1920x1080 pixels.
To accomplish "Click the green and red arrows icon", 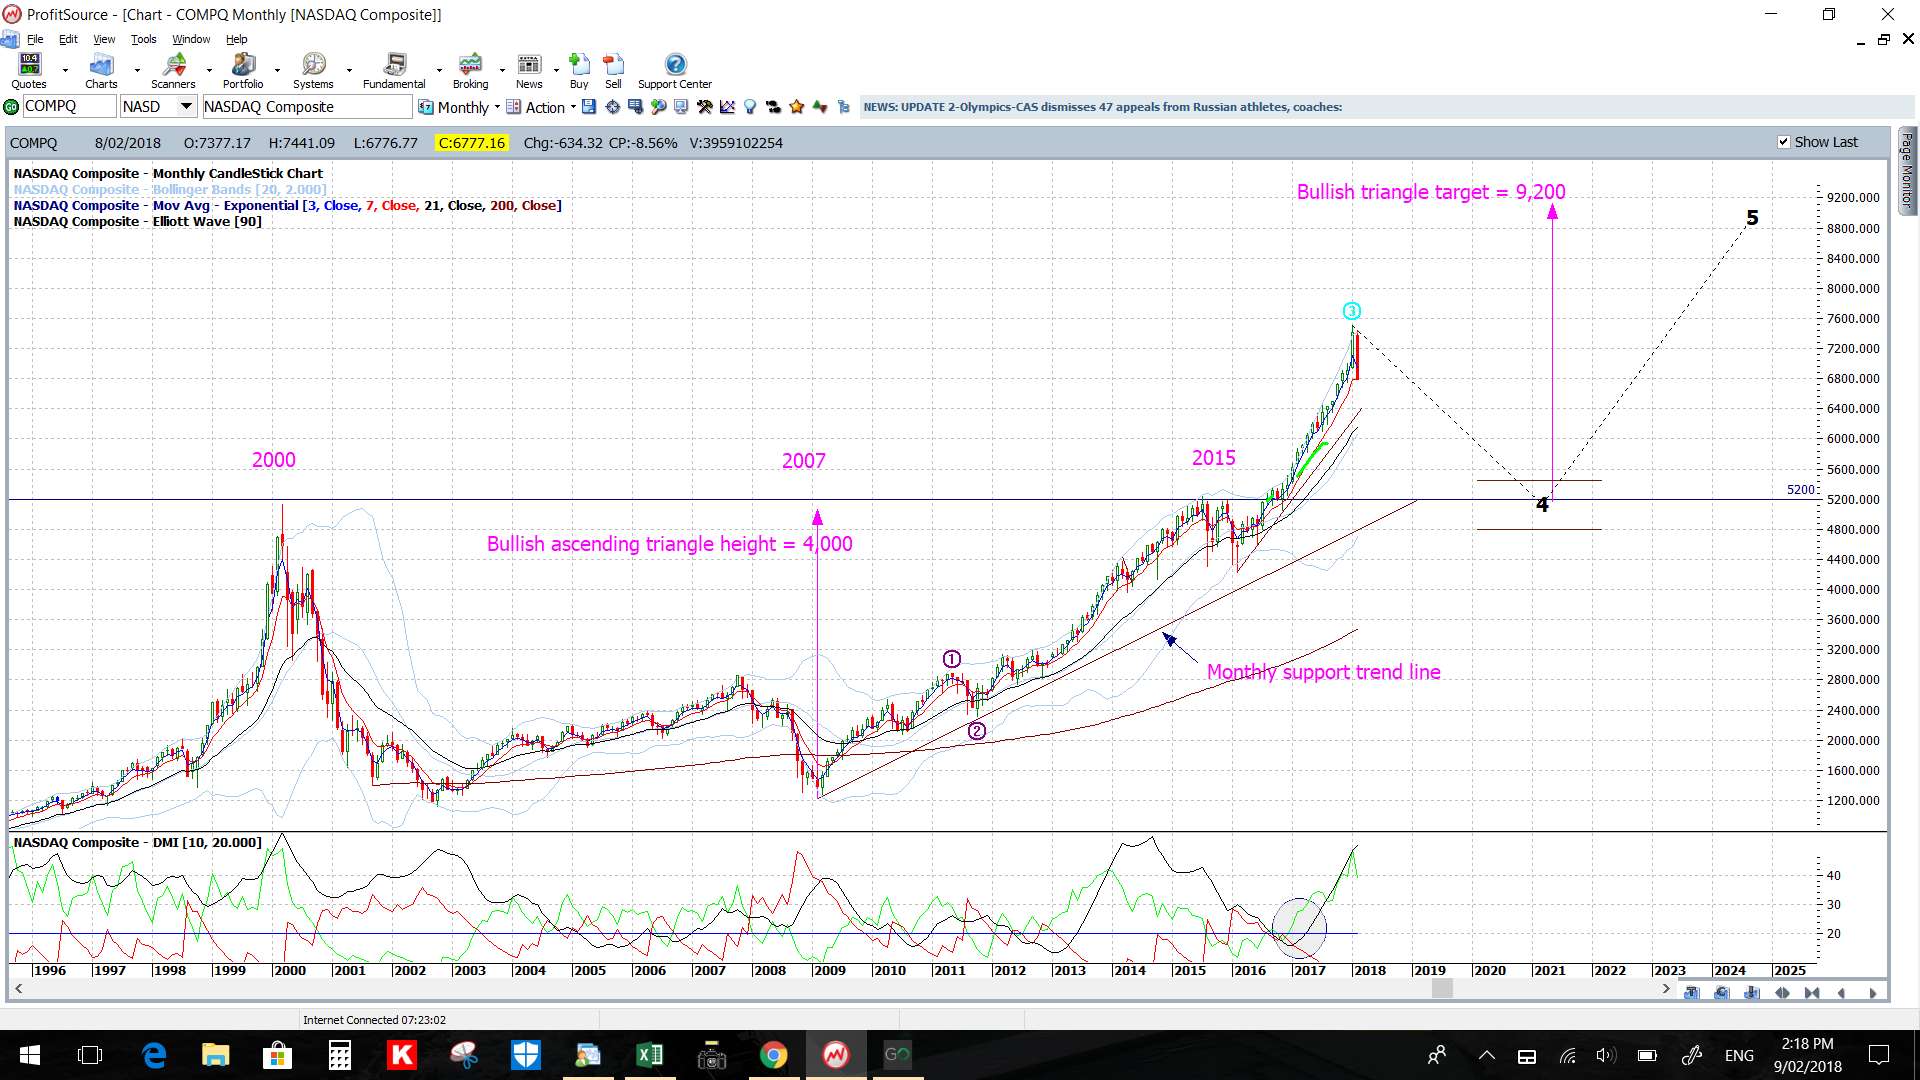I will 820,107.
